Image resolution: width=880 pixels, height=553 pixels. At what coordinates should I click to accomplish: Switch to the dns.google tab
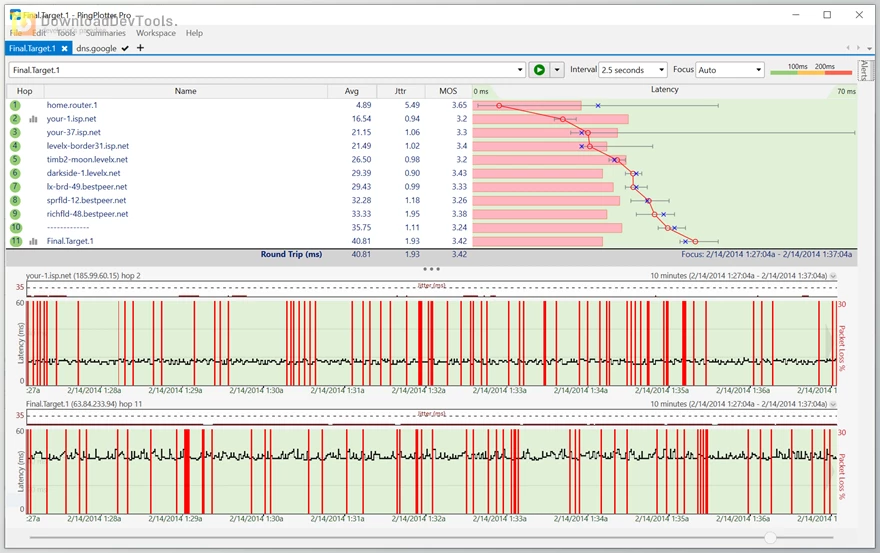(96, 48)
